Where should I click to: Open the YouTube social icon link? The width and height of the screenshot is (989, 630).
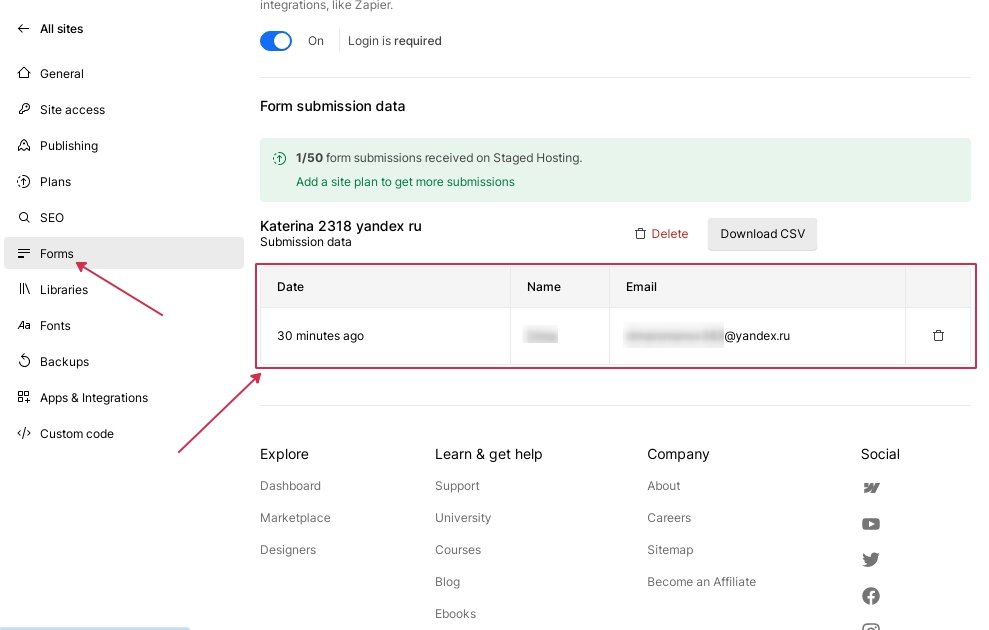coord(871,524)
